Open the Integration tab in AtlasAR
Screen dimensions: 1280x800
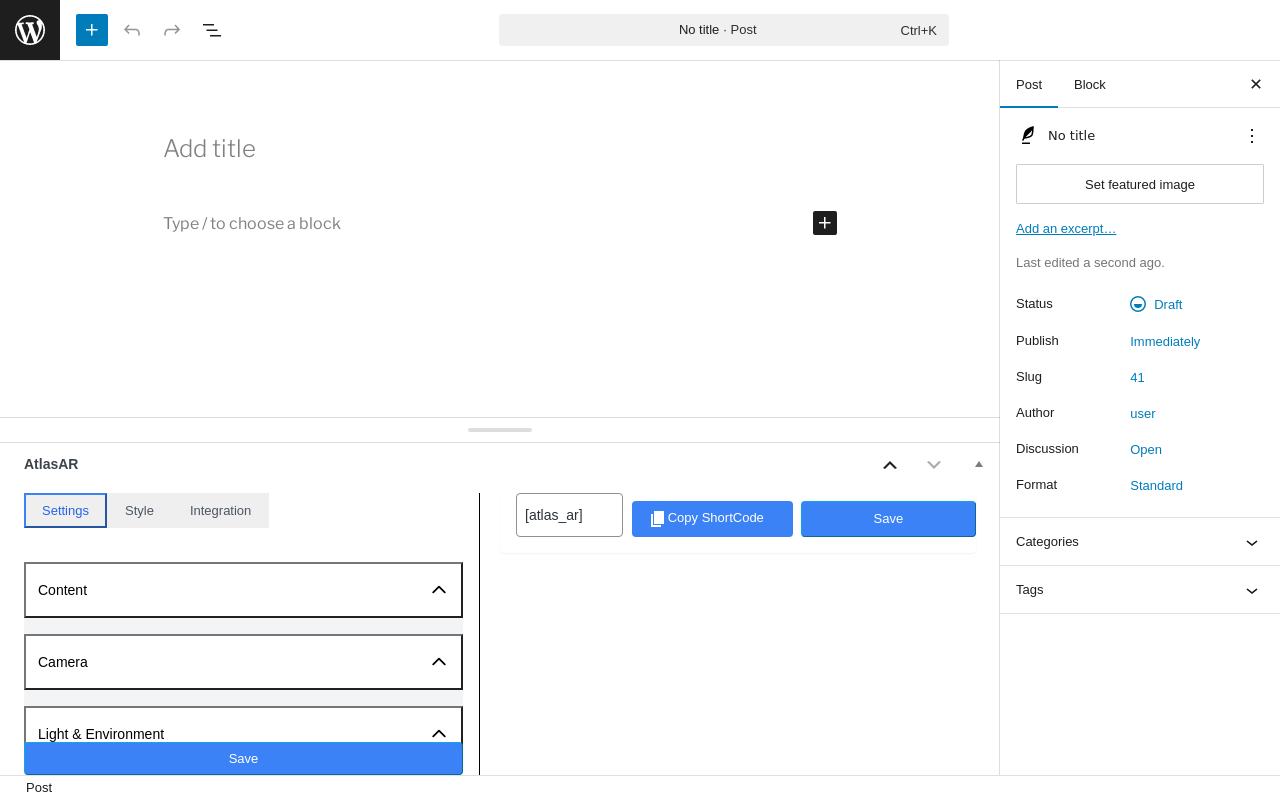tap(220, 511)
